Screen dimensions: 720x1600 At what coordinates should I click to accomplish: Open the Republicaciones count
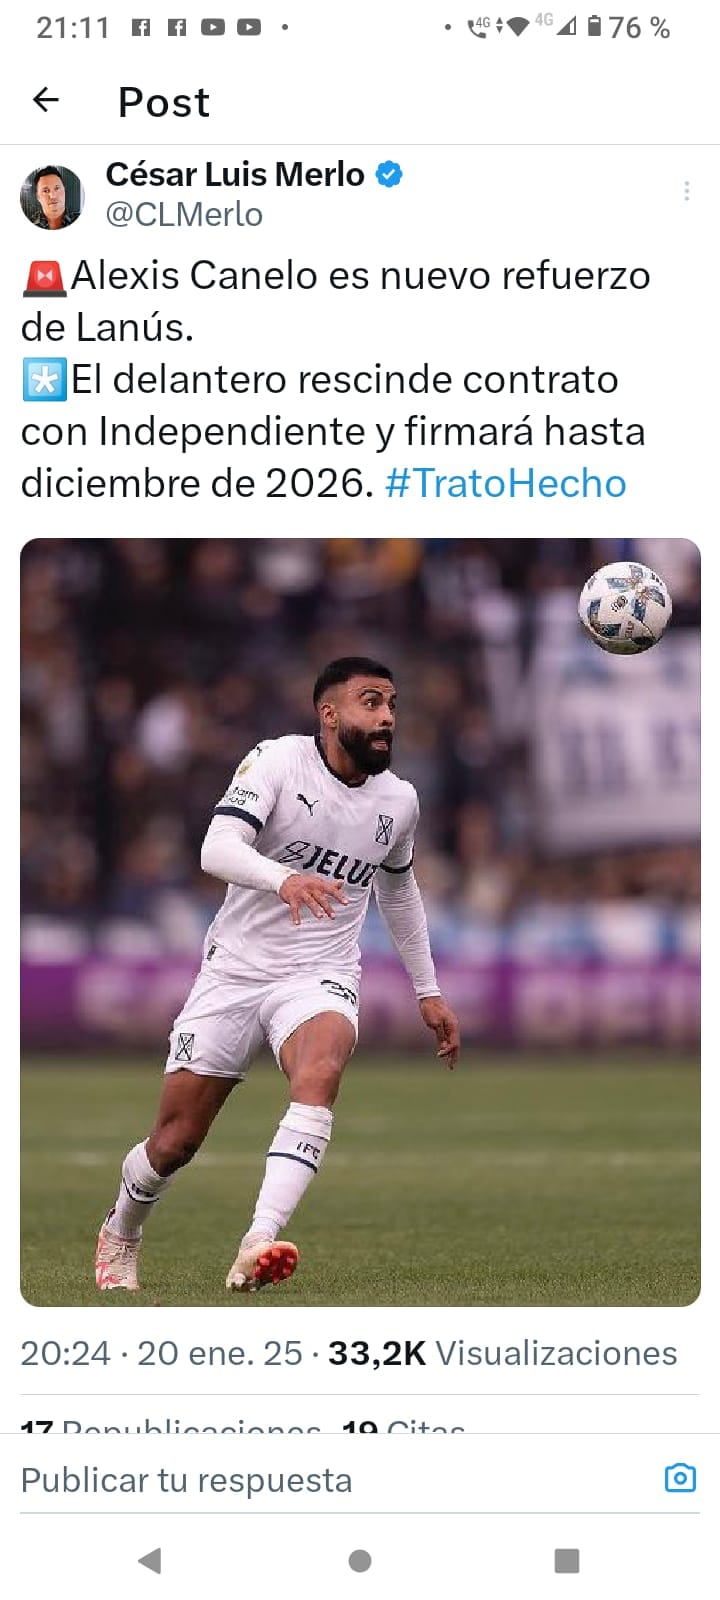pos(171,1424)
